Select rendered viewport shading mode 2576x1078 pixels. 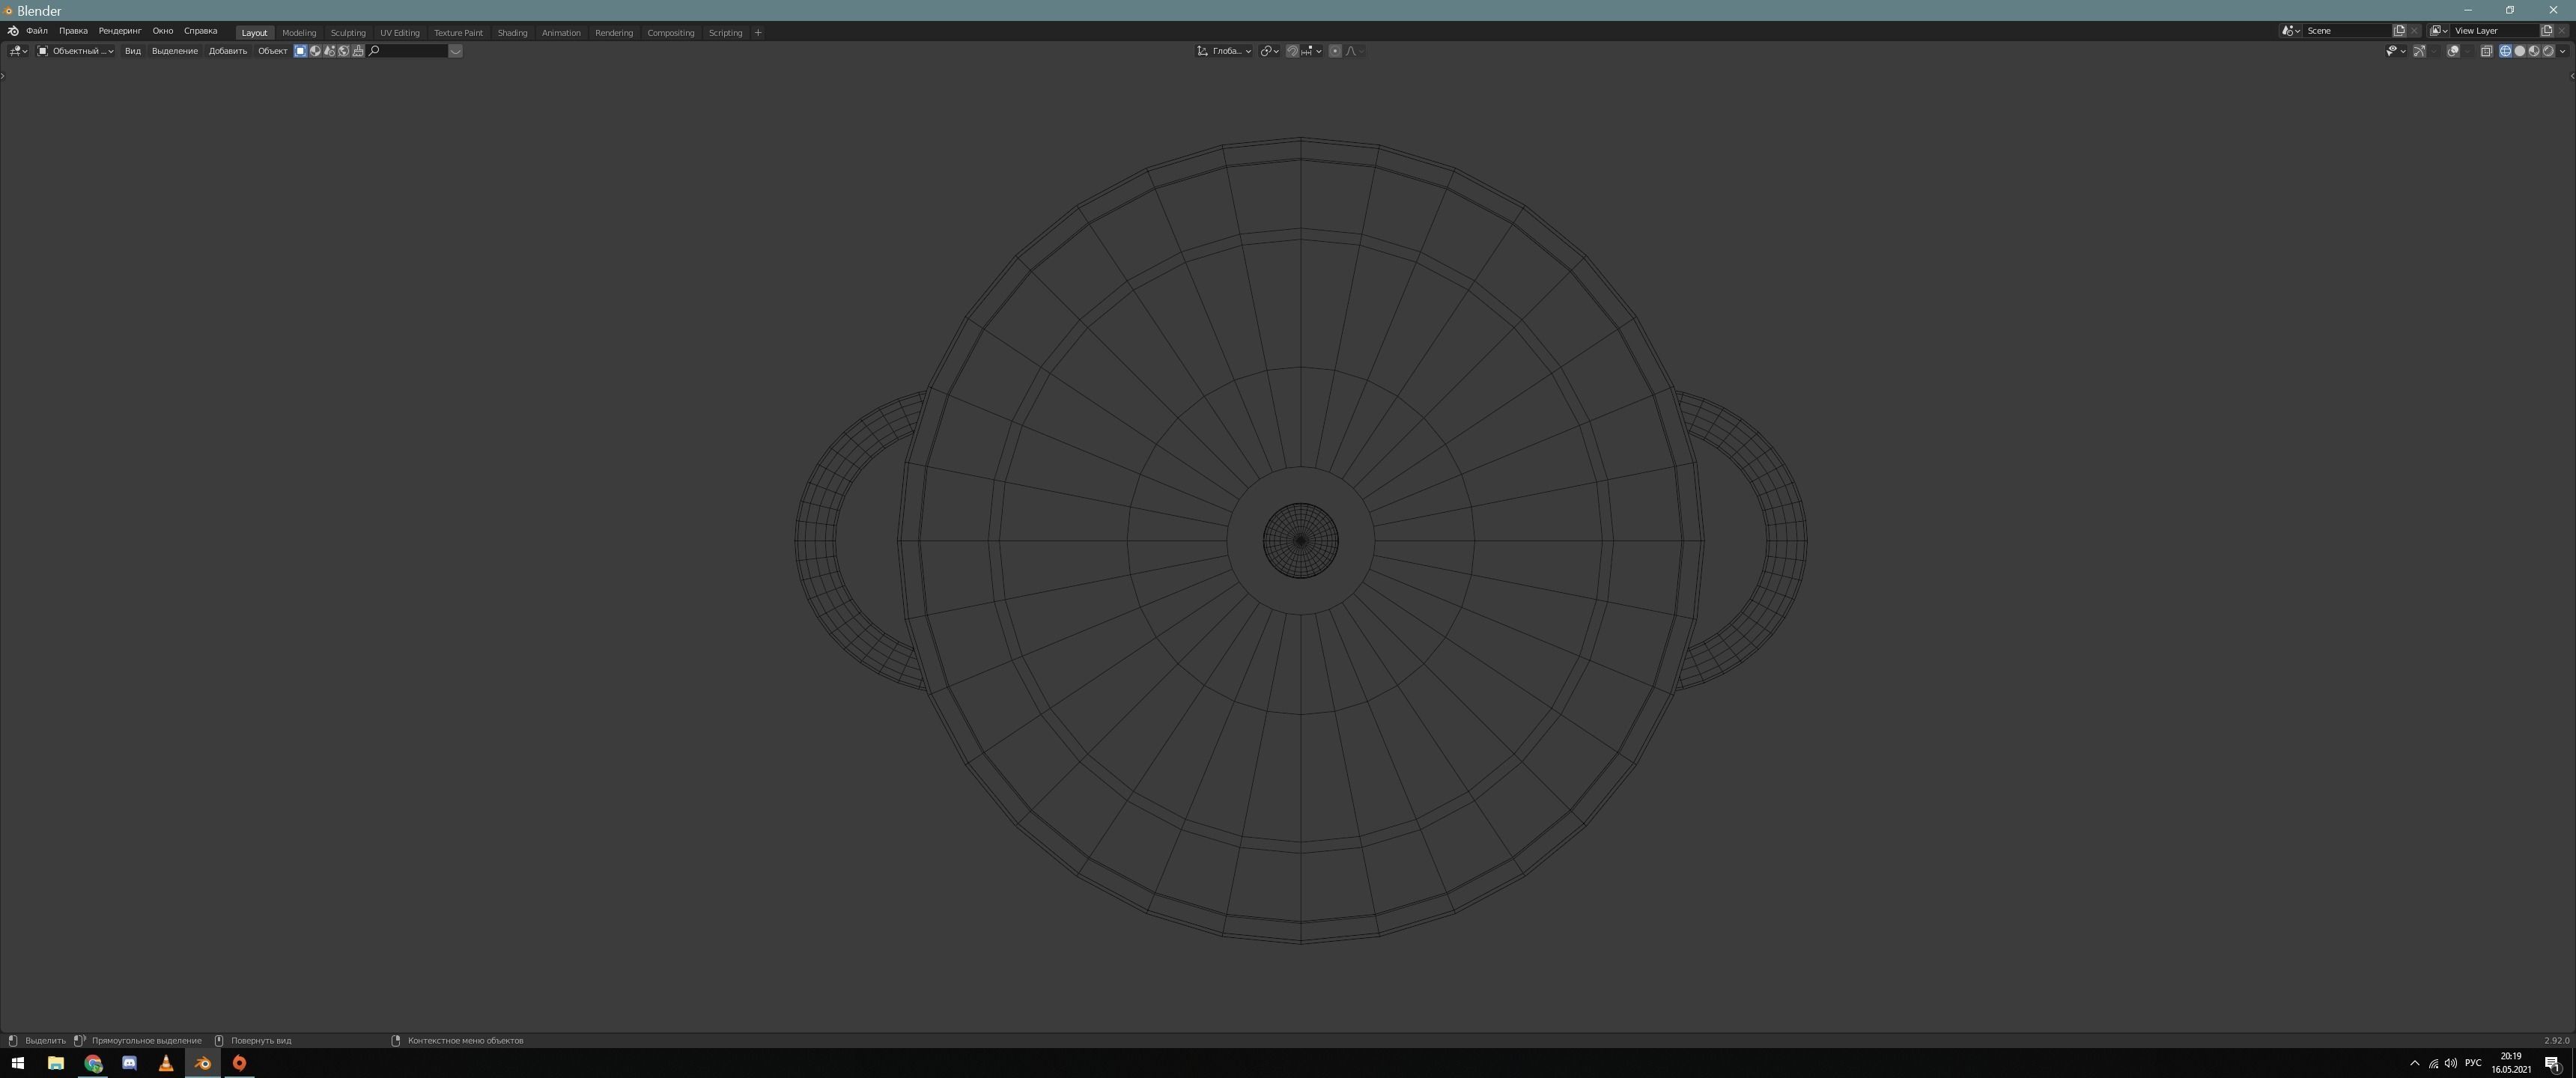point(2547,51)
